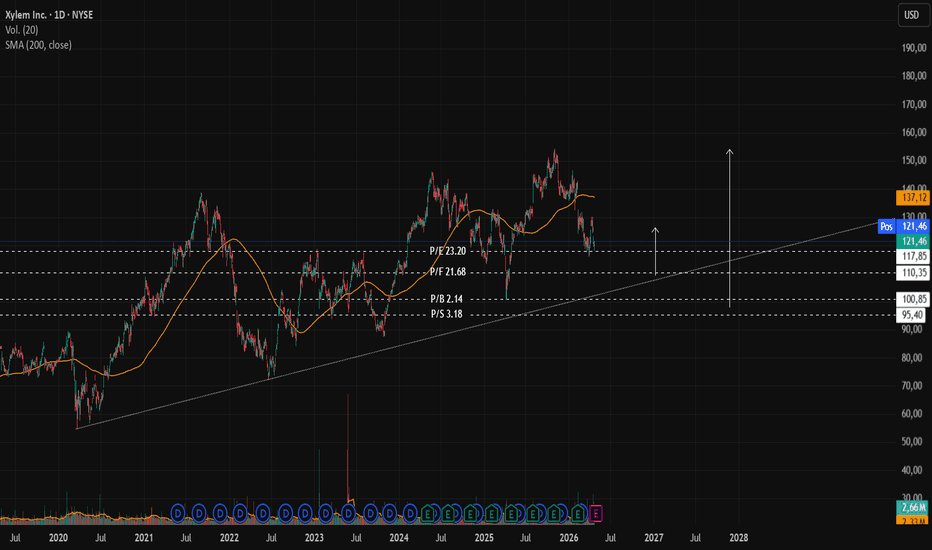Click the green 121,46 last price label
932x550 pixels.
click(913, 241)
